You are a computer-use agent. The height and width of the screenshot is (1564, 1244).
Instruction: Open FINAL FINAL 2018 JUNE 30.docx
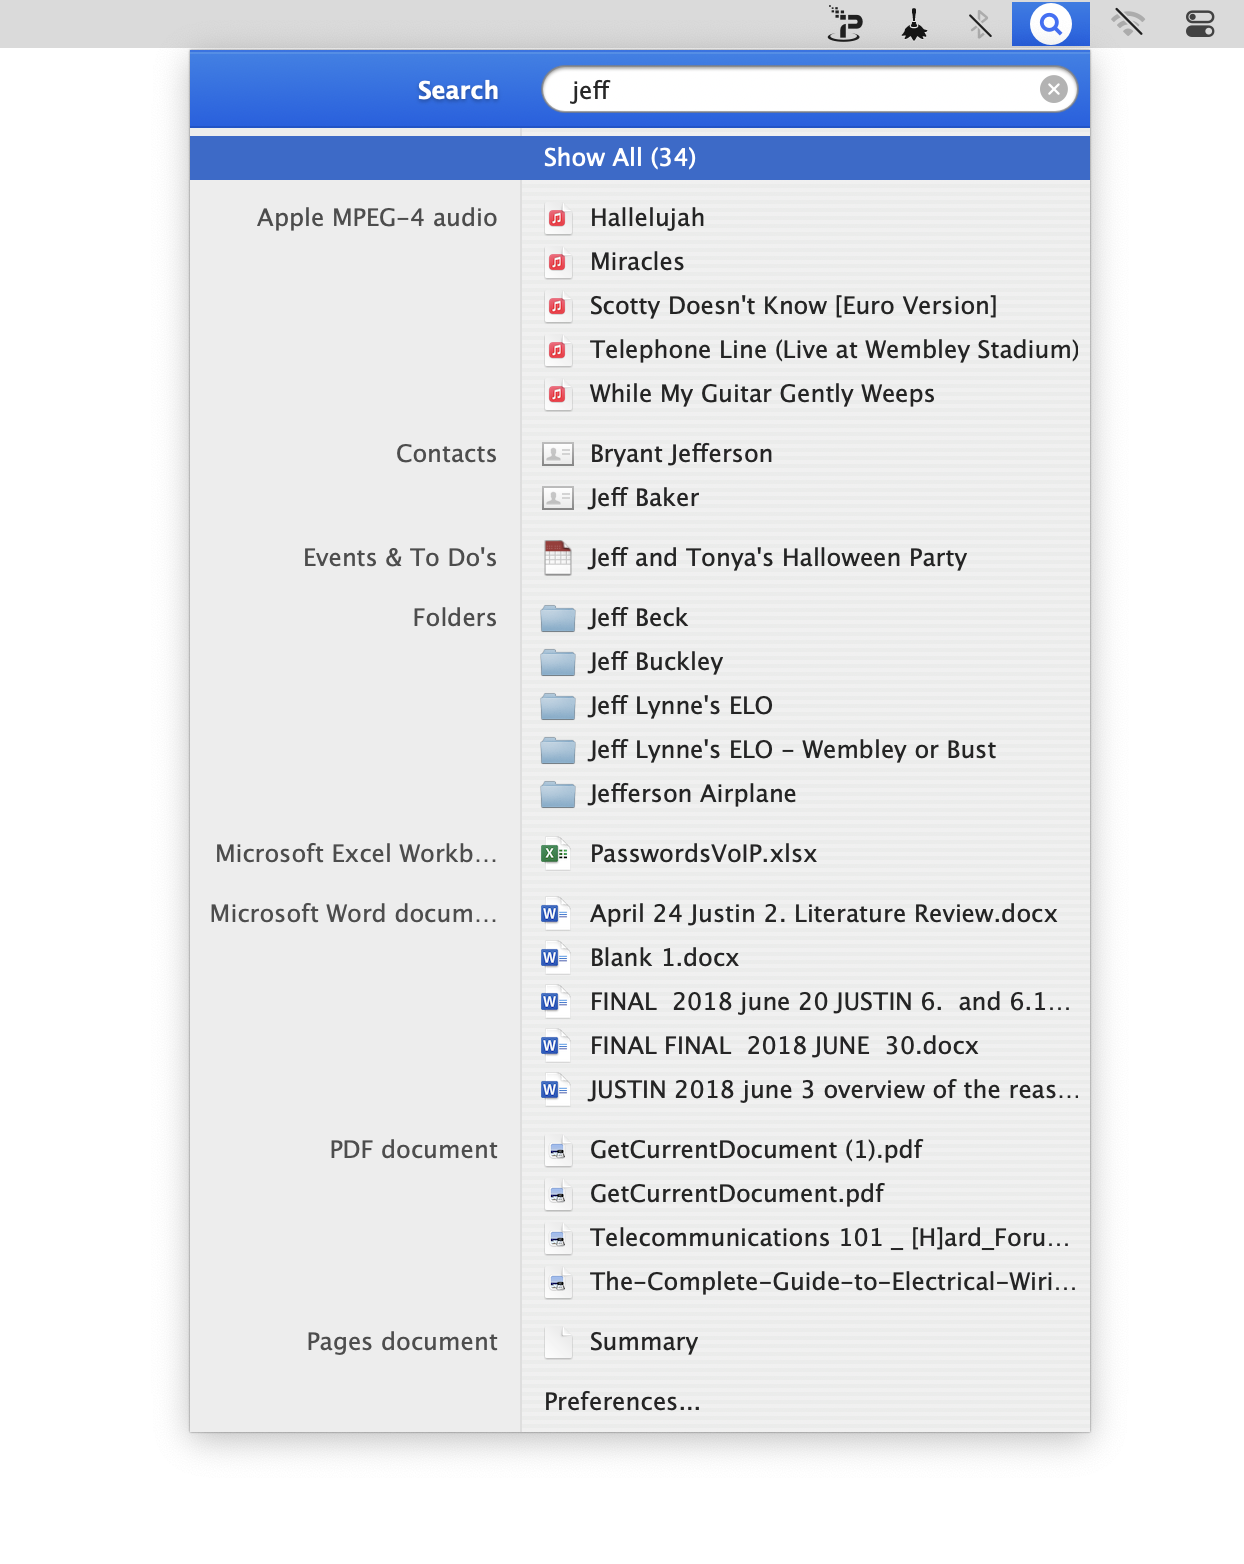point(784,1046)
